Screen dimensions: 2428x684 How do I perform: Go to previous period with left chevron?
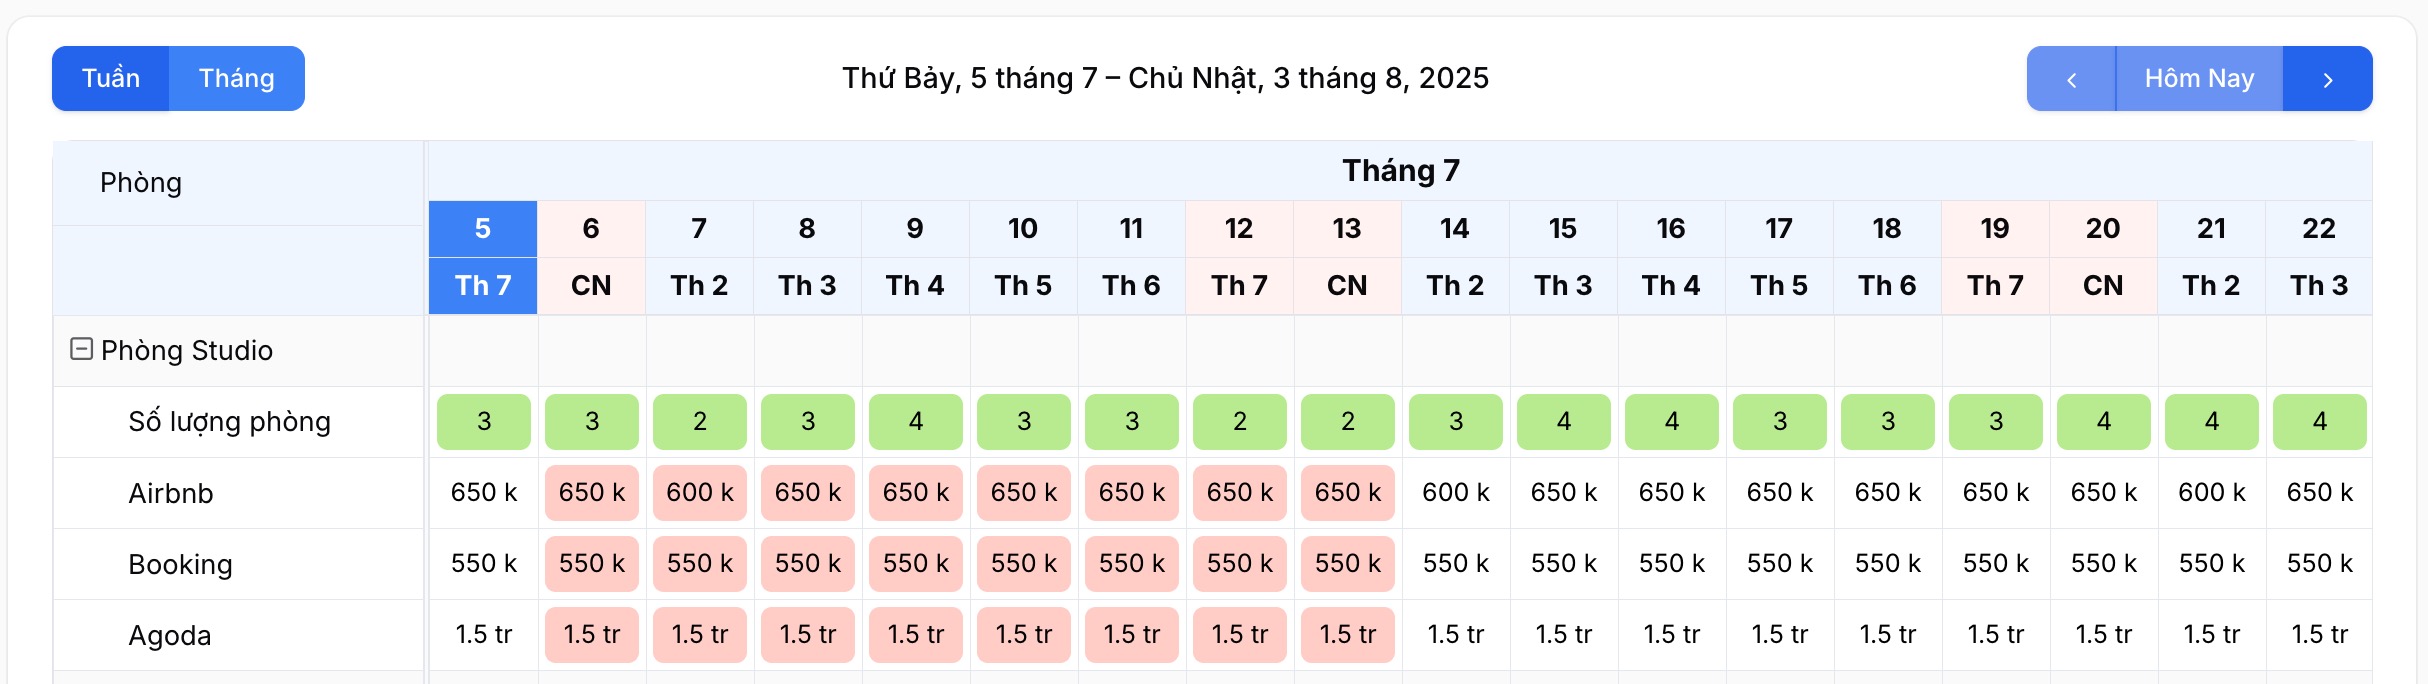point(2071,79)
